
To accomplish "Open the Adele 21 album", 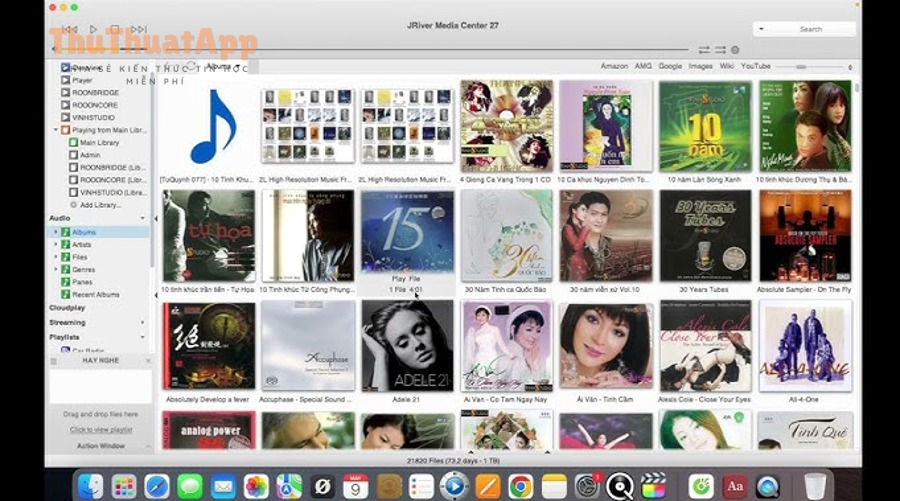I will [407, 346].
